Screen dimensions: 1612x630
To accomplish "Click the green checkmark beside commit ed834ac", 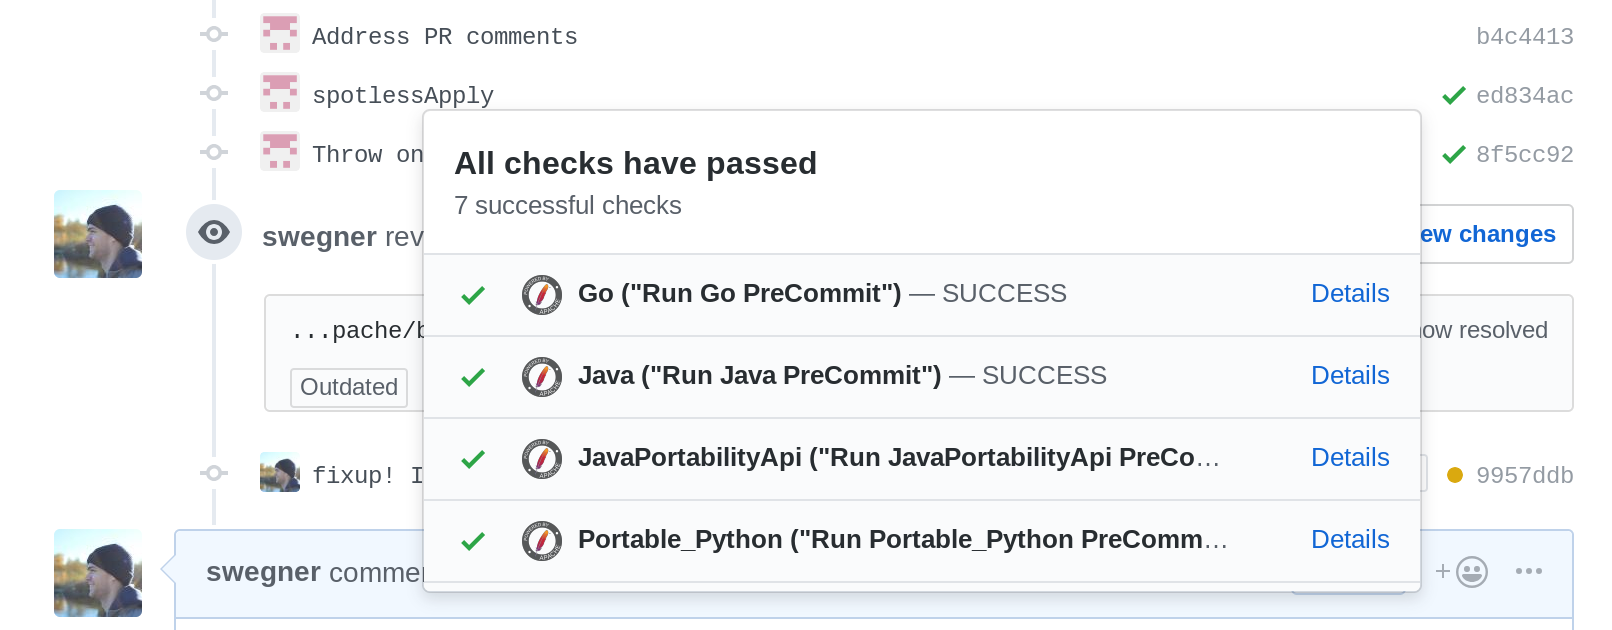I will (x=1453, y=96).
